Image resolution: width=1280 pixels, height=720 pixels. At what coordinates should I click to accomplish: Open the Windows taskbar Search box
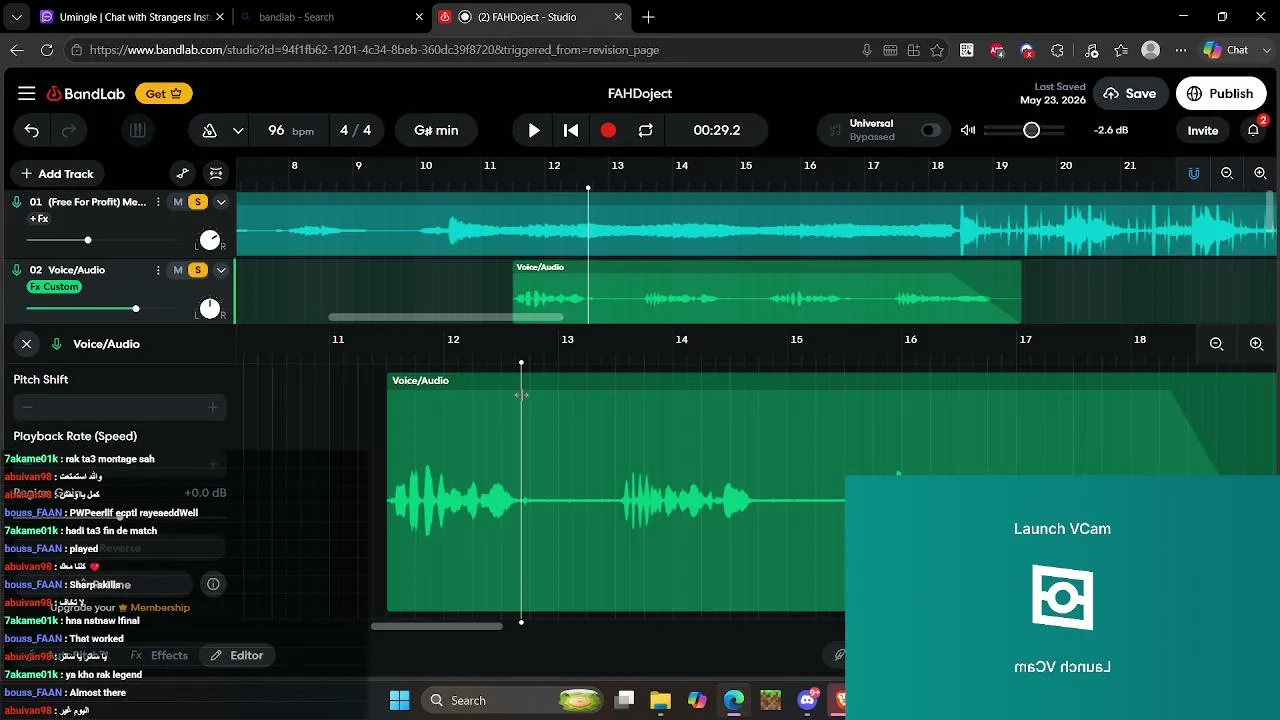click(x=512, y=700)
